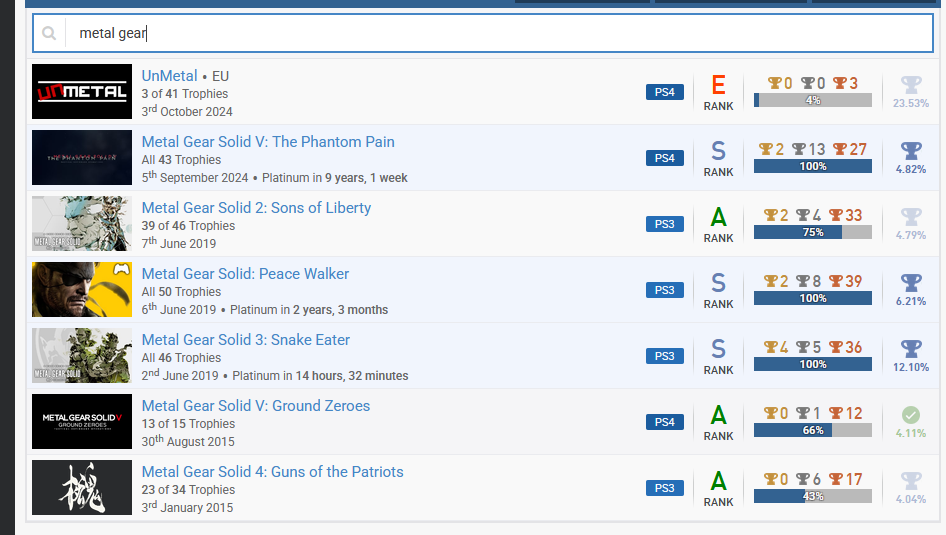This screenshot has height=535, width=946.
Task: Click the 43% progress bar for Guns of the Patriots
Action: [813, 496]
